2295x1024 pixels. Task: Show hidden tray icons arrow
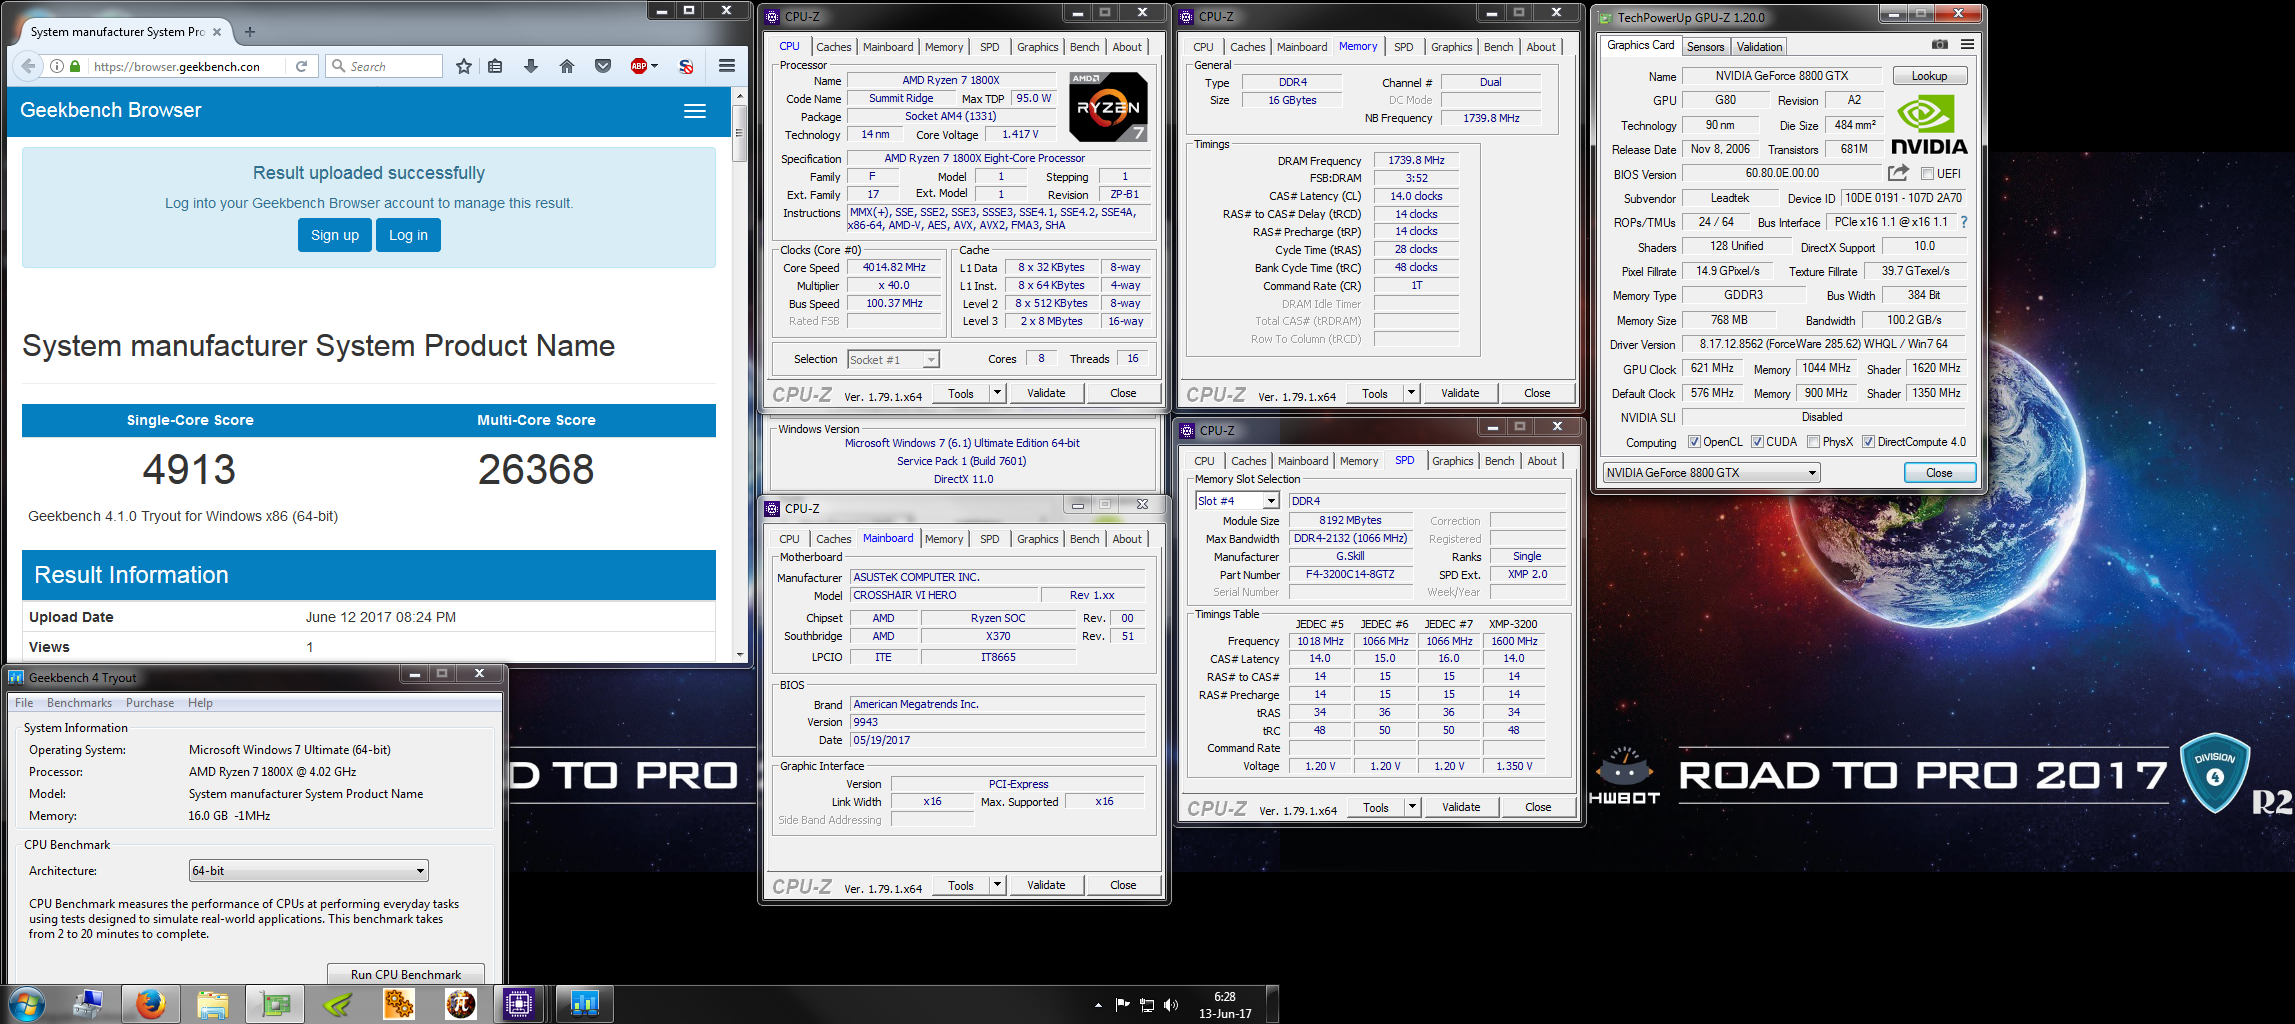1098,1005
